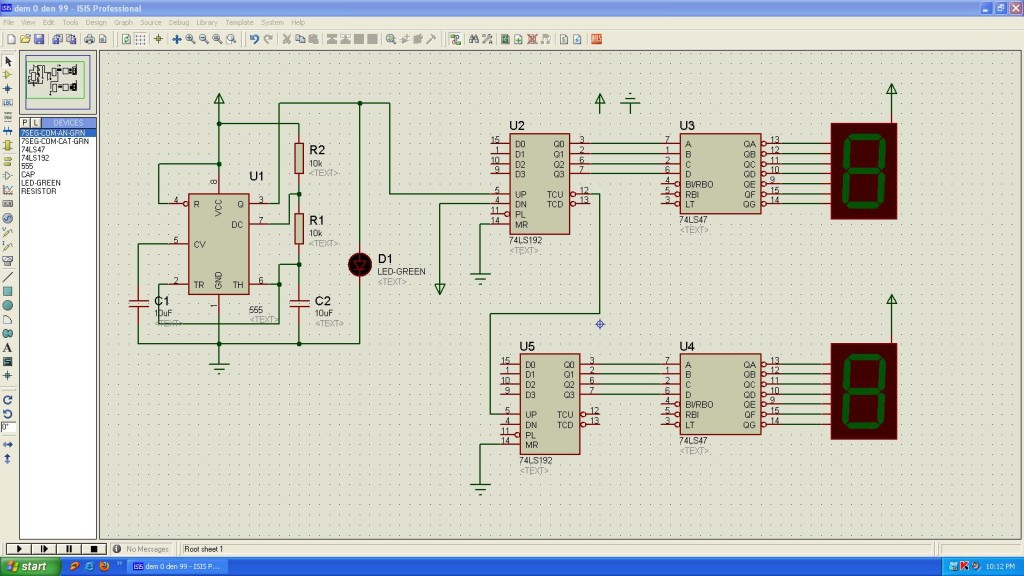
Task: Click the Windows Start button
Action: (28, 566)
